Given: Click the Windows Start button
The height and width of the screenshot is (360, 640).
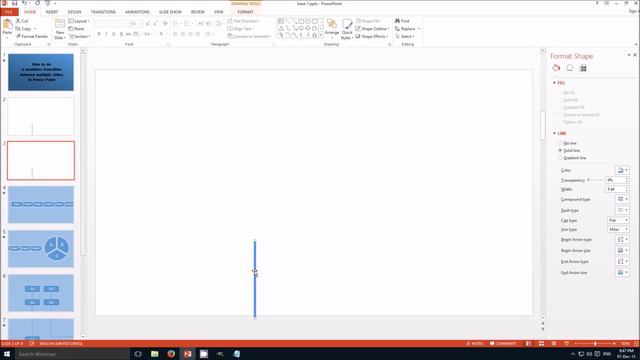Looking at the screenshot, I should pos(7,354).
